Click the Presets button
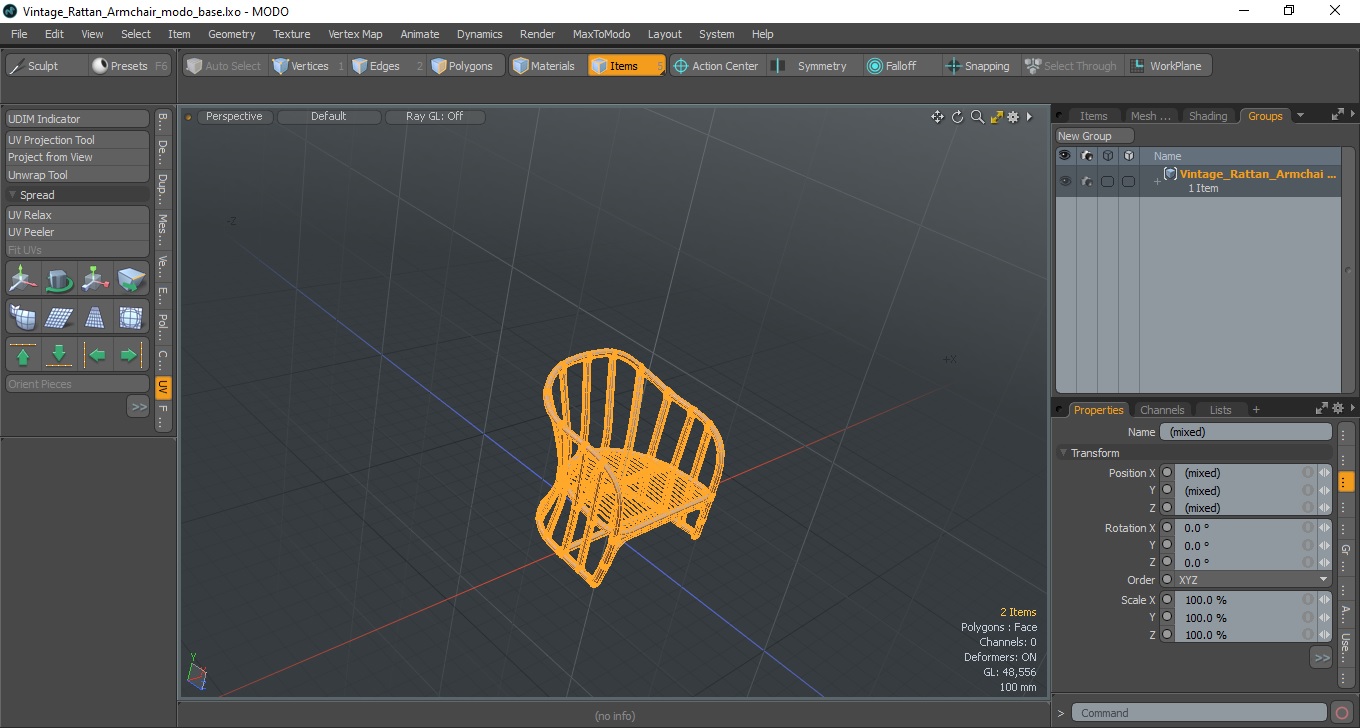Viewport: 1360px width, 728px height. 128,66
